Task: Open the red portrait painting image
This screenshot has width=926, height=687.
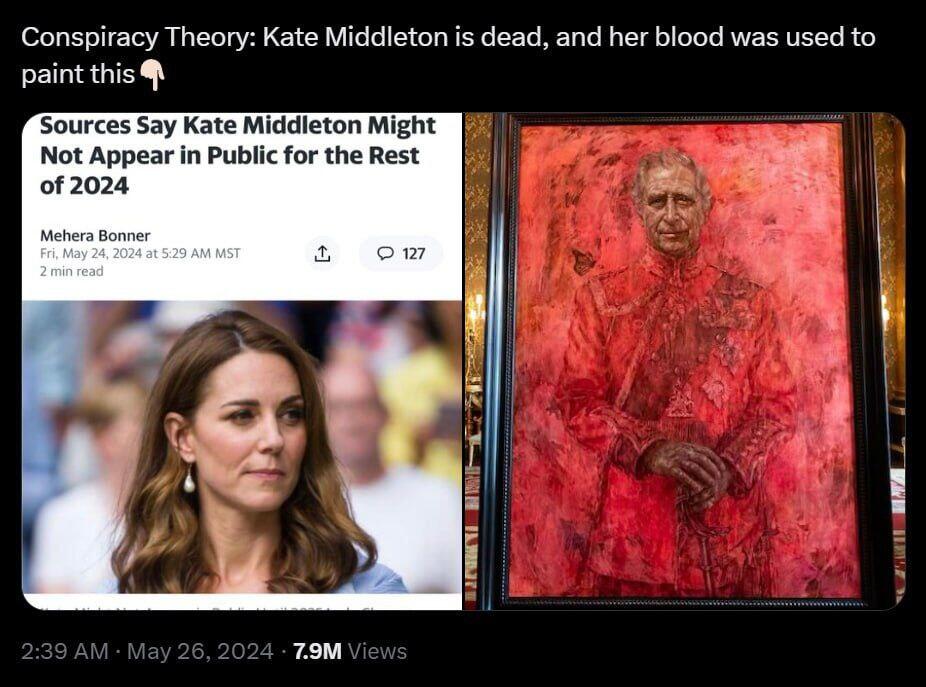Action: pyautogui.click(x=685, y=361)
